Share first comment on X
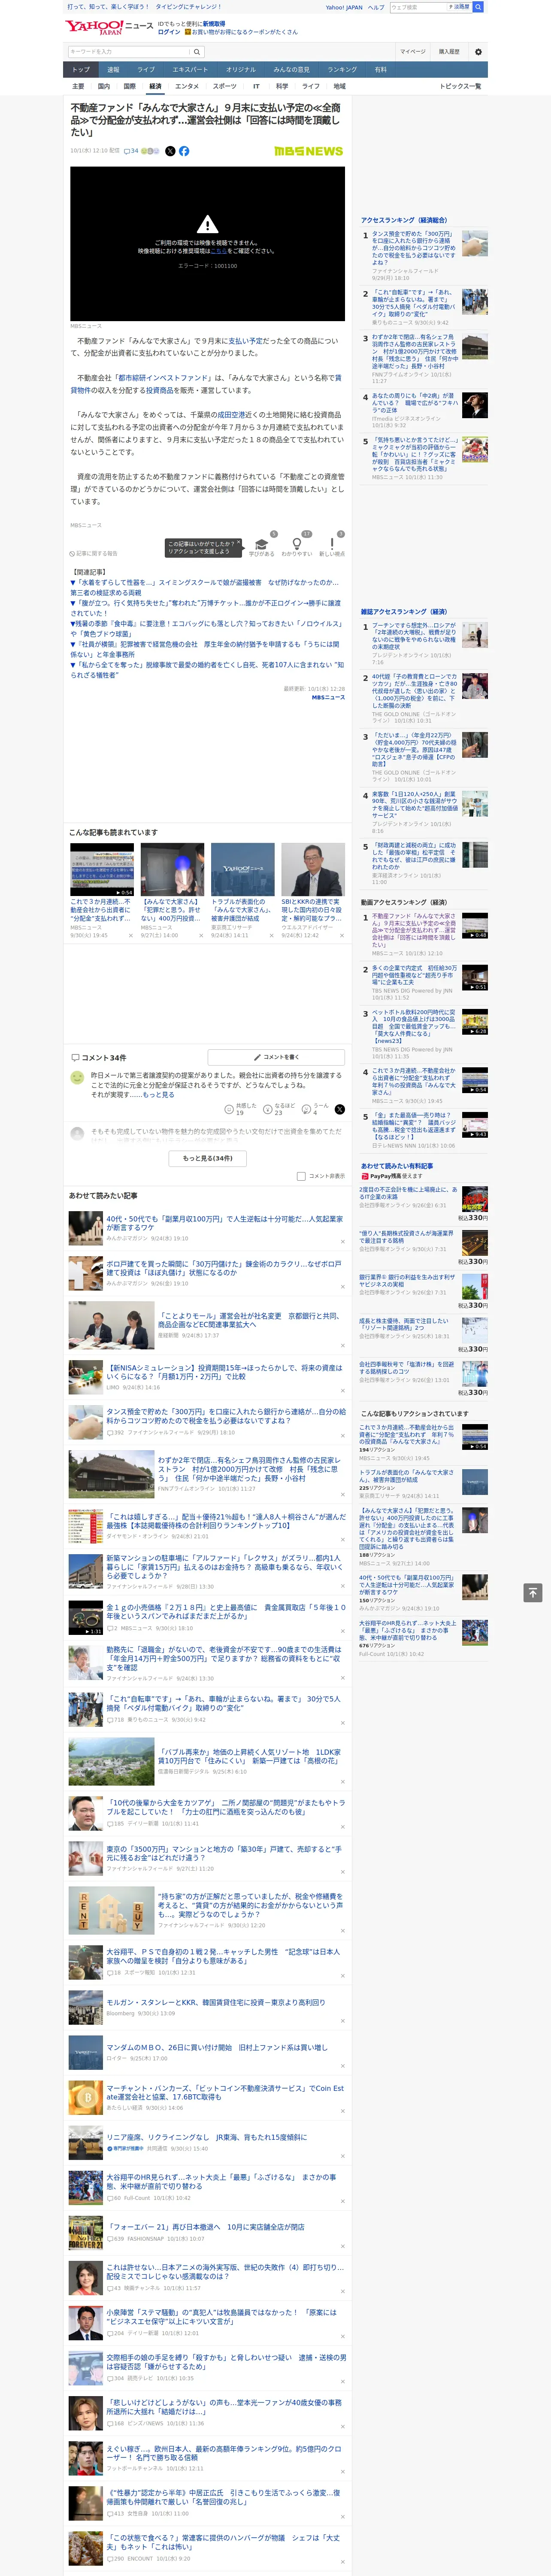The image size is (551, 2576). (x=339, y=1110)
